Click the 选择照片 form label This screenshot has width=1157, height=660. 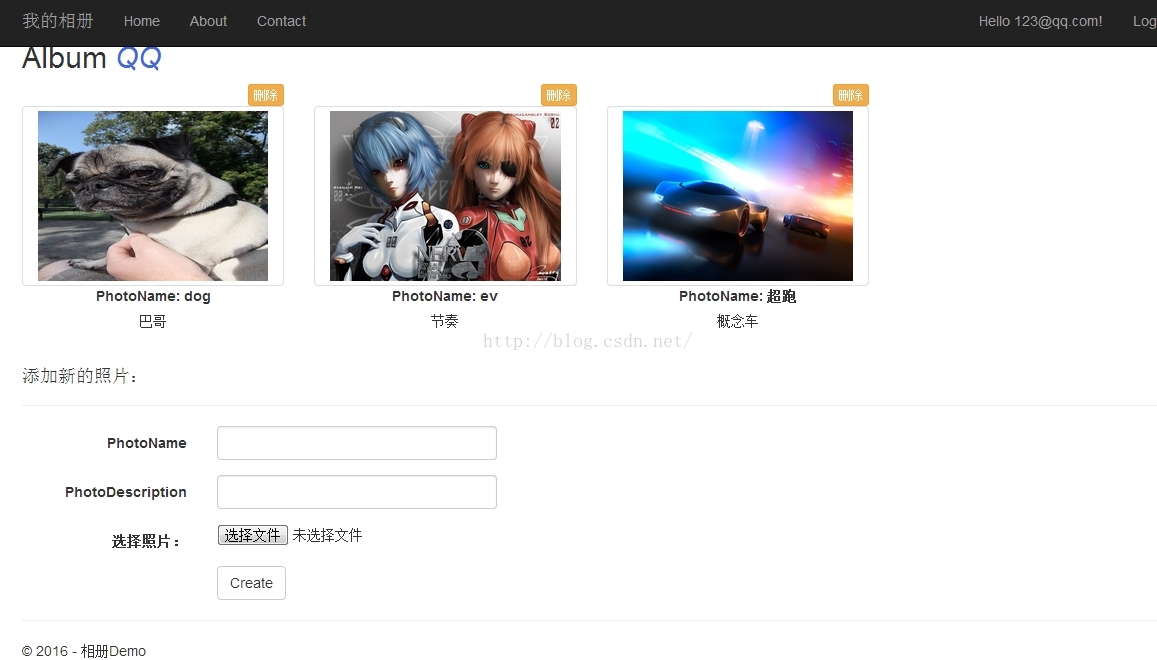coord(146,541)
